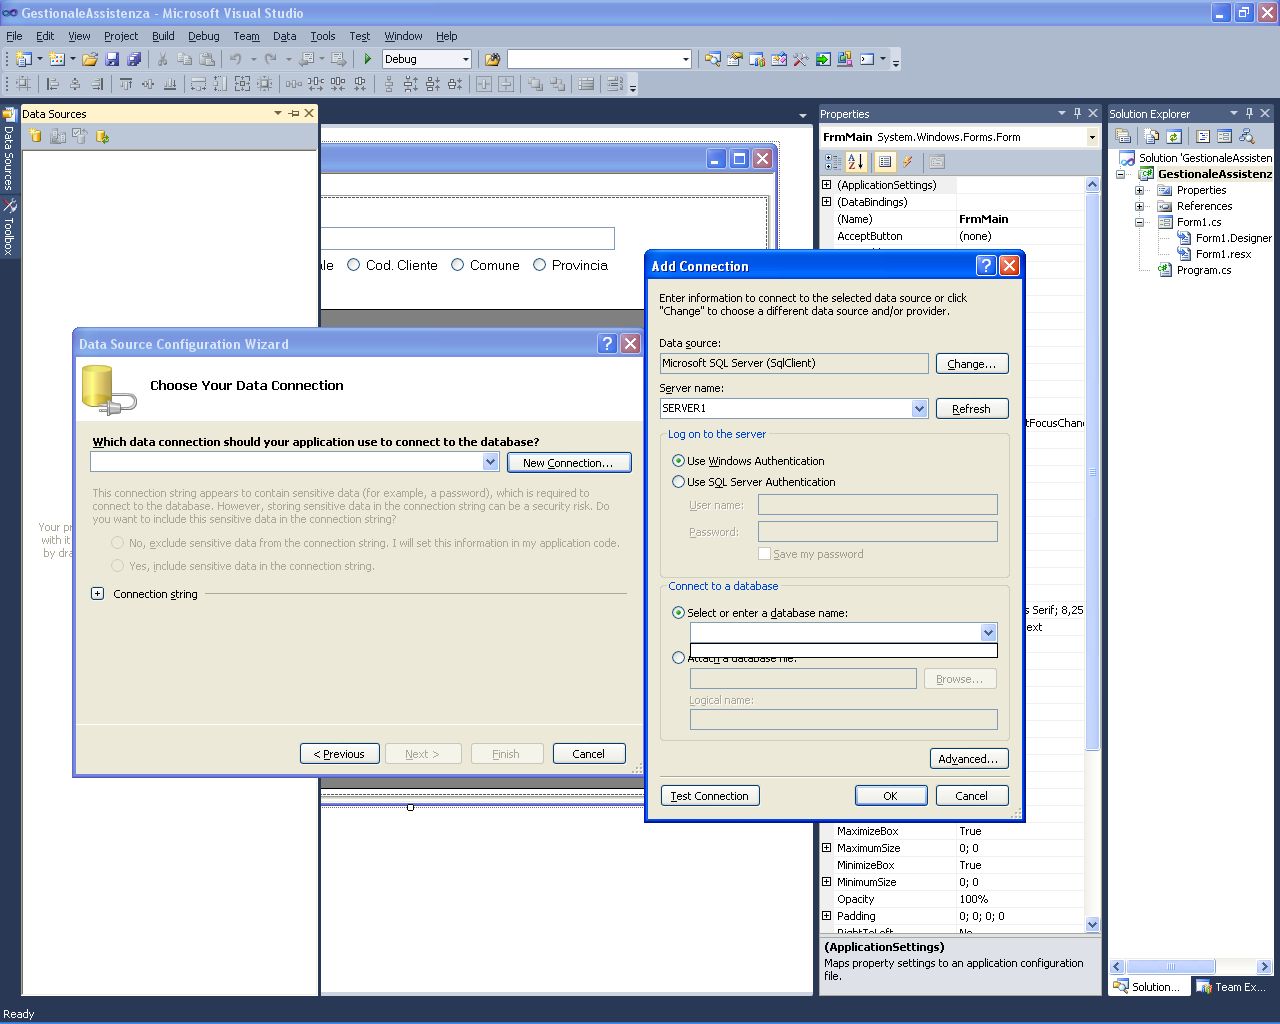Choose the Provincia radio button on form

(539, 265)
